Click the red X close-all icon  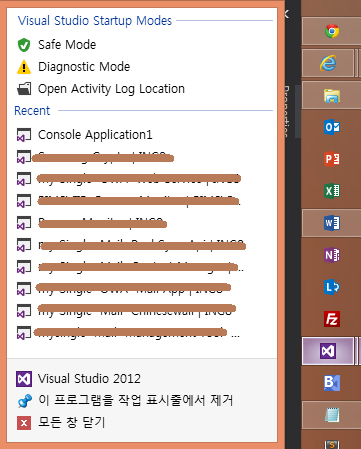click(24, 423)
